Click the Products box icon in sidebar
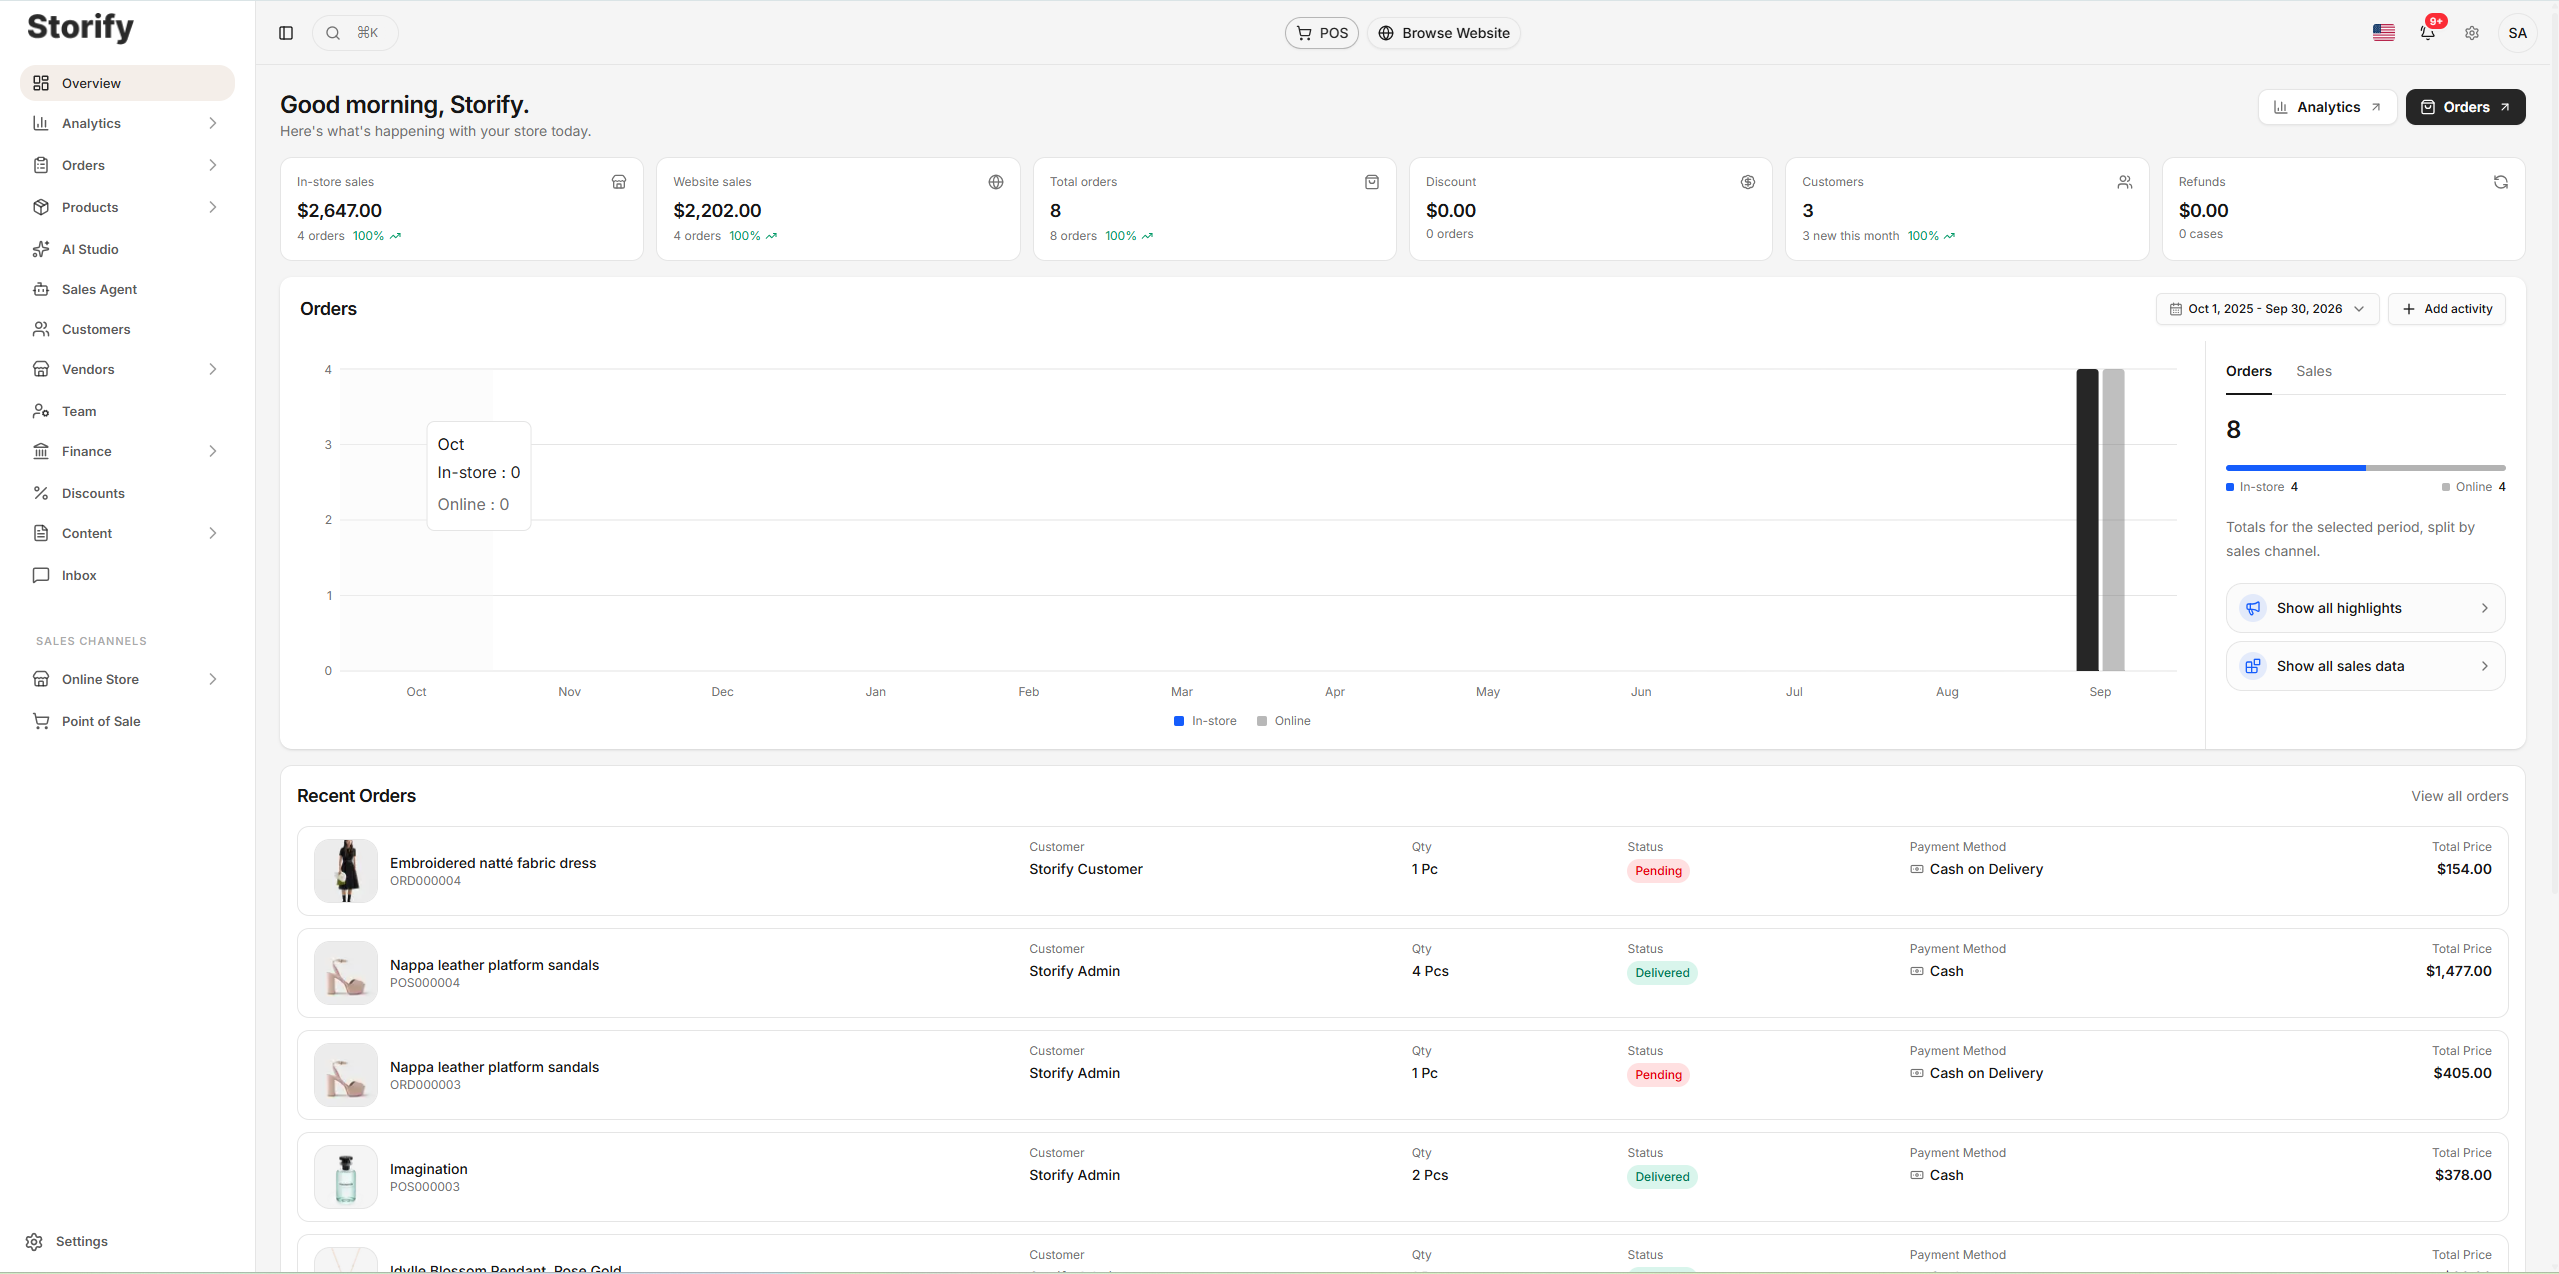This screenshot has width=2559, height=1274. pyautogui.click(x=41, y=207)
